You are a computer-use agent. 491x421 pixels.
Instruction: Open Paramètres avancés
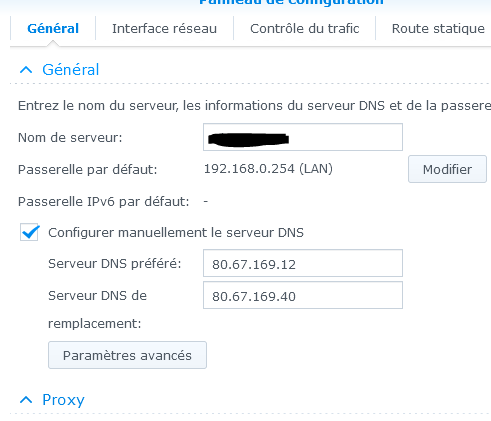coord(127,355)
